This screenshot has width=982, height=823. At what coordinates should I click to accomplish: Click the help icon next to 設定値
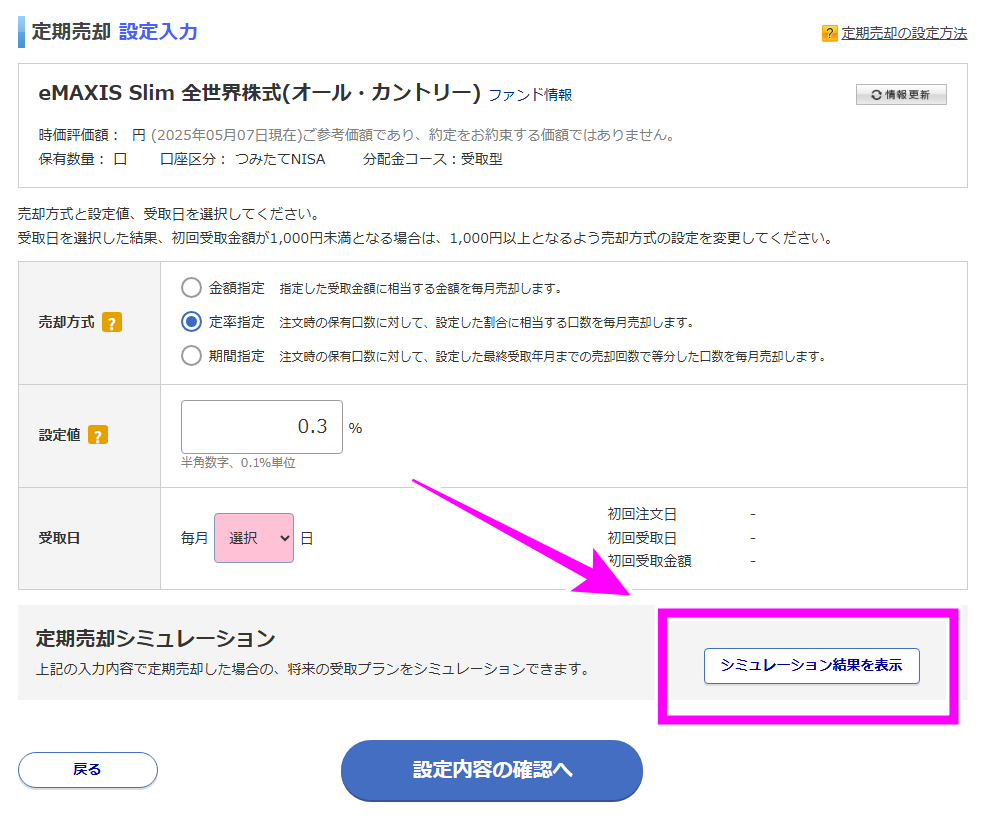pos(98,435)
